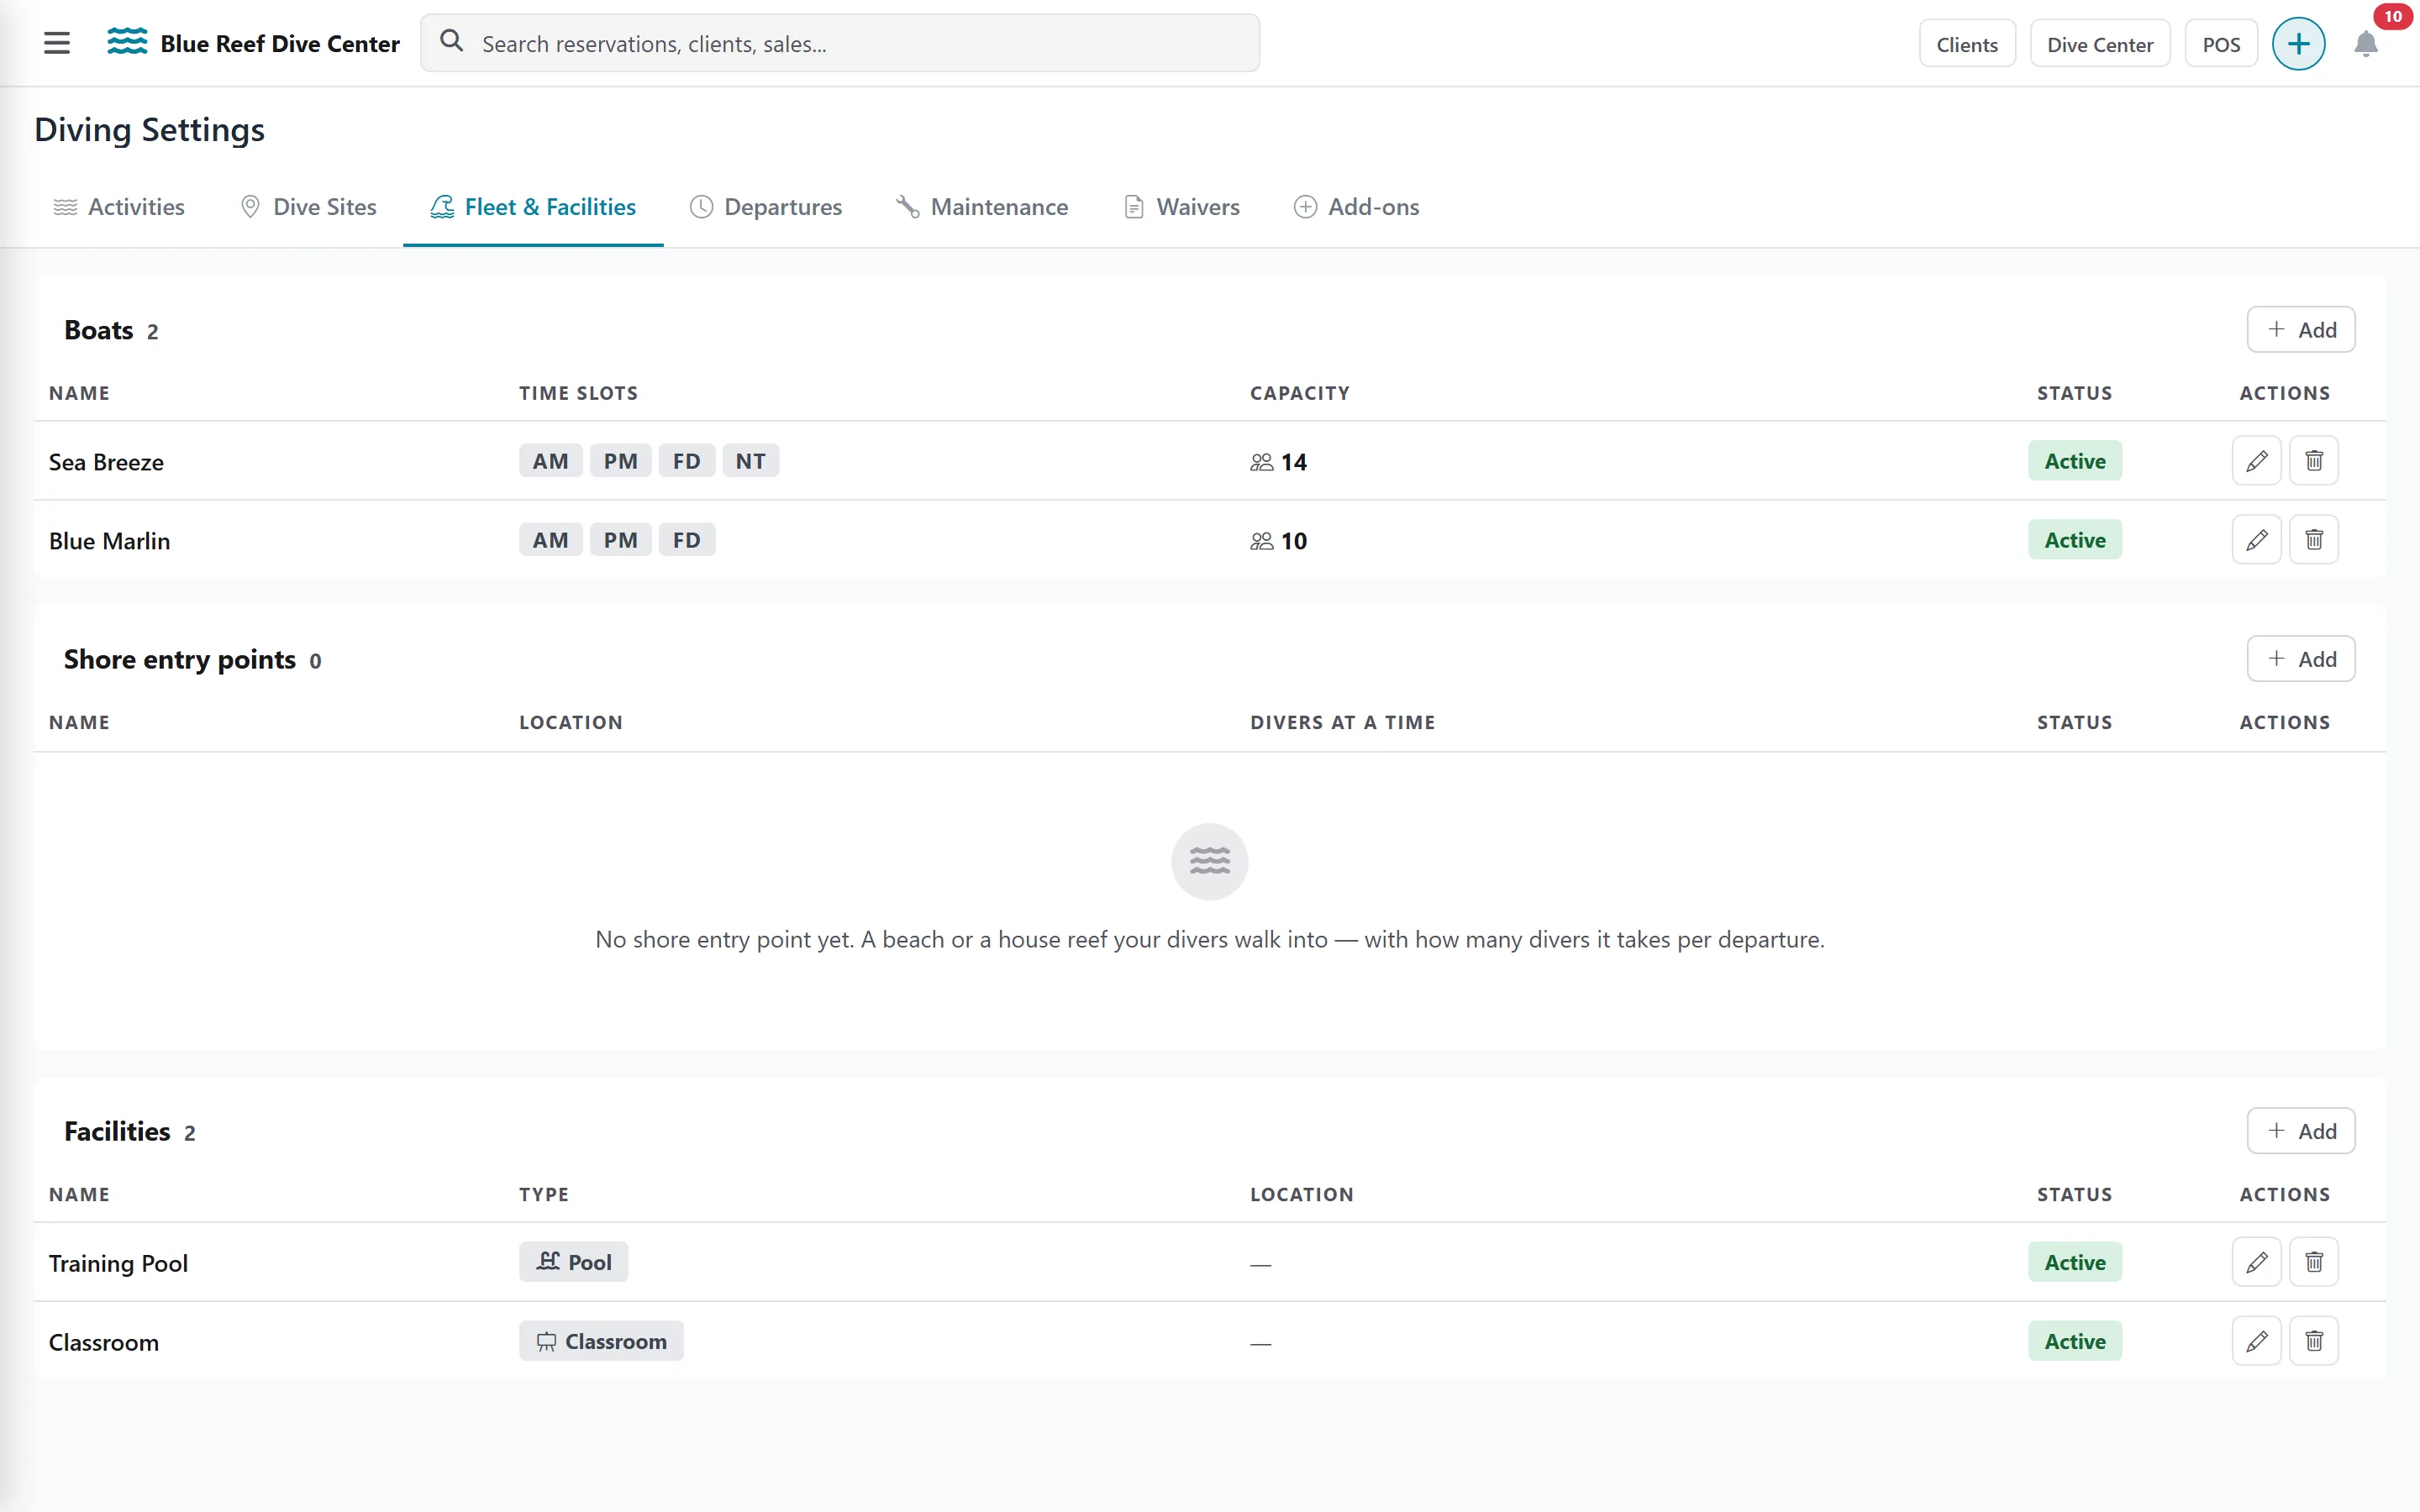Edit the Classroom facility
This screenshot has height=1512, width=2420.
coord(2256,1341)
